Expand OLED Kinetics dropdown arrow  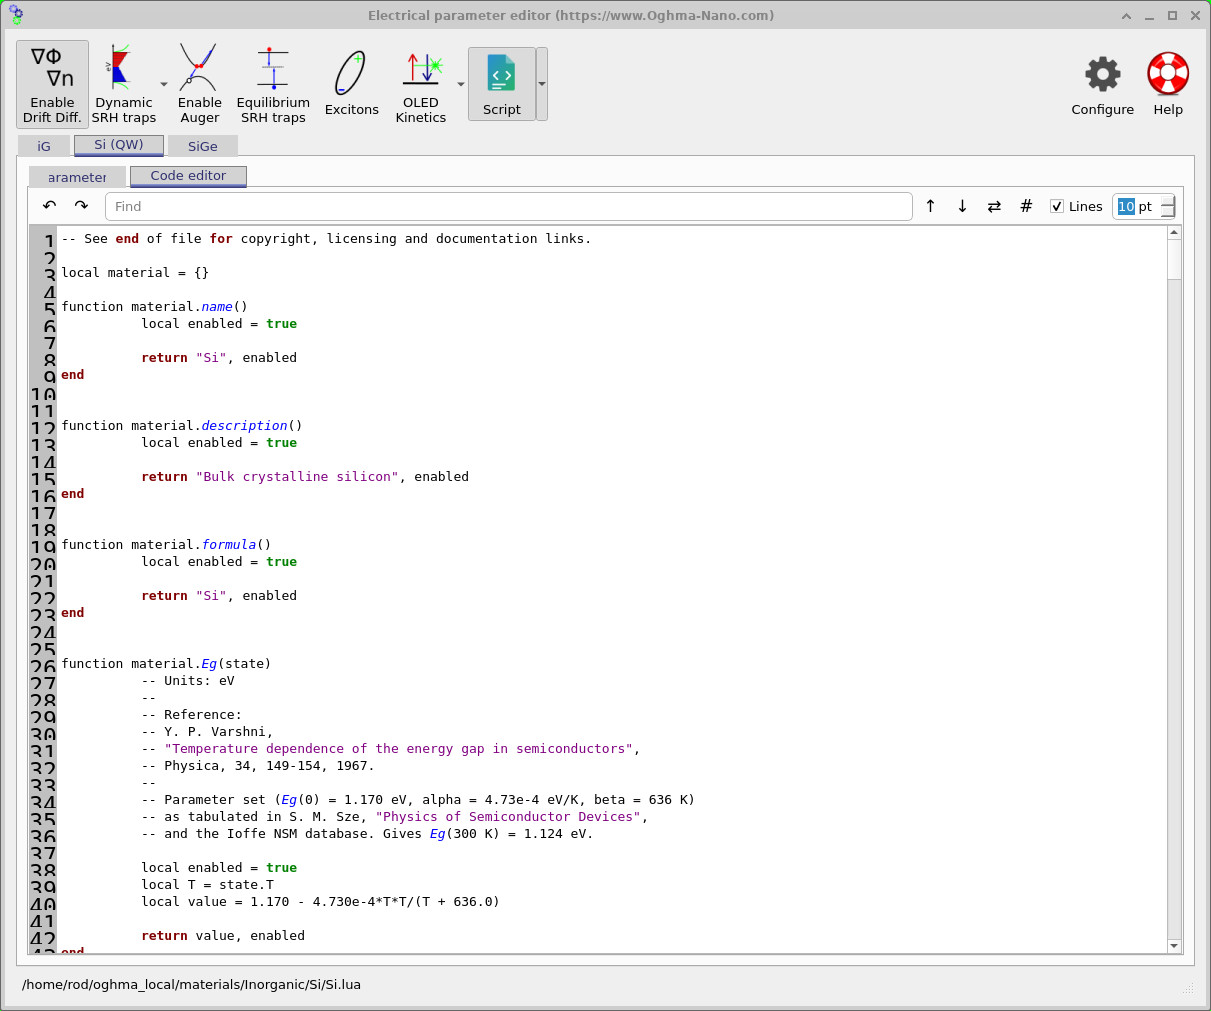click(461, 84)
